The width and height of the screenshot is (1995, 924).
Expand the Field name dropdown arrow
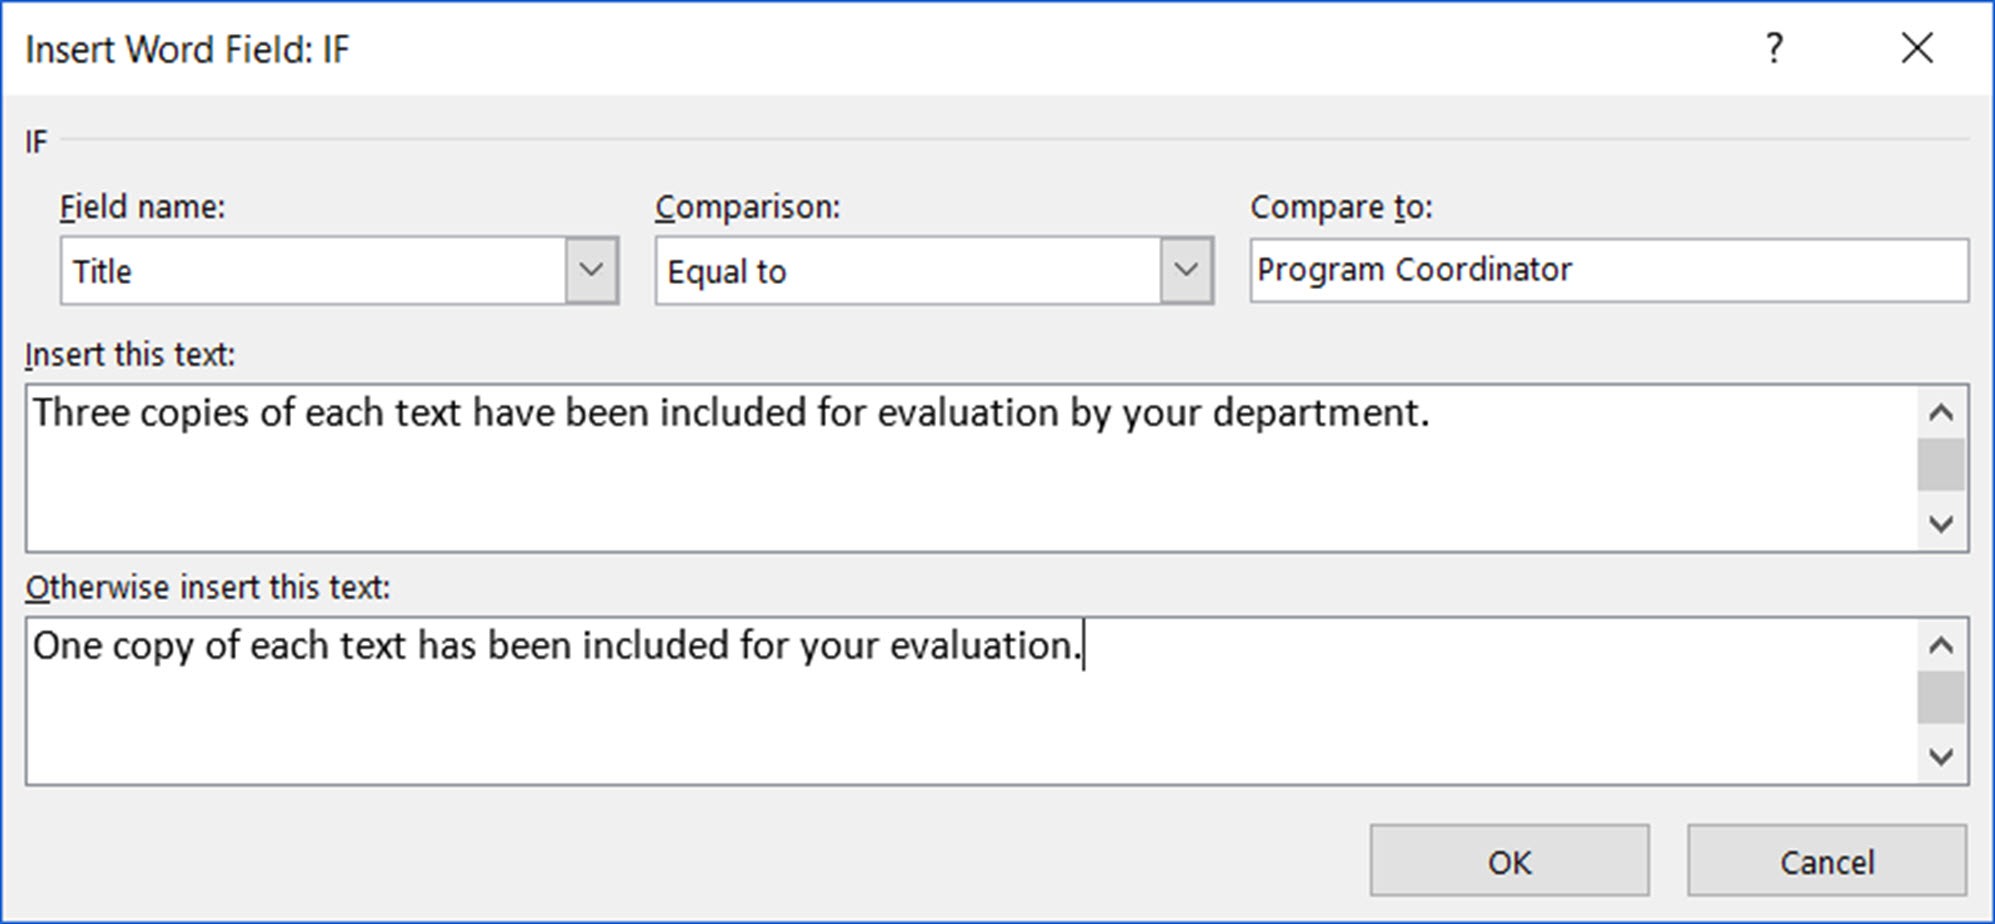pos(591,270)
